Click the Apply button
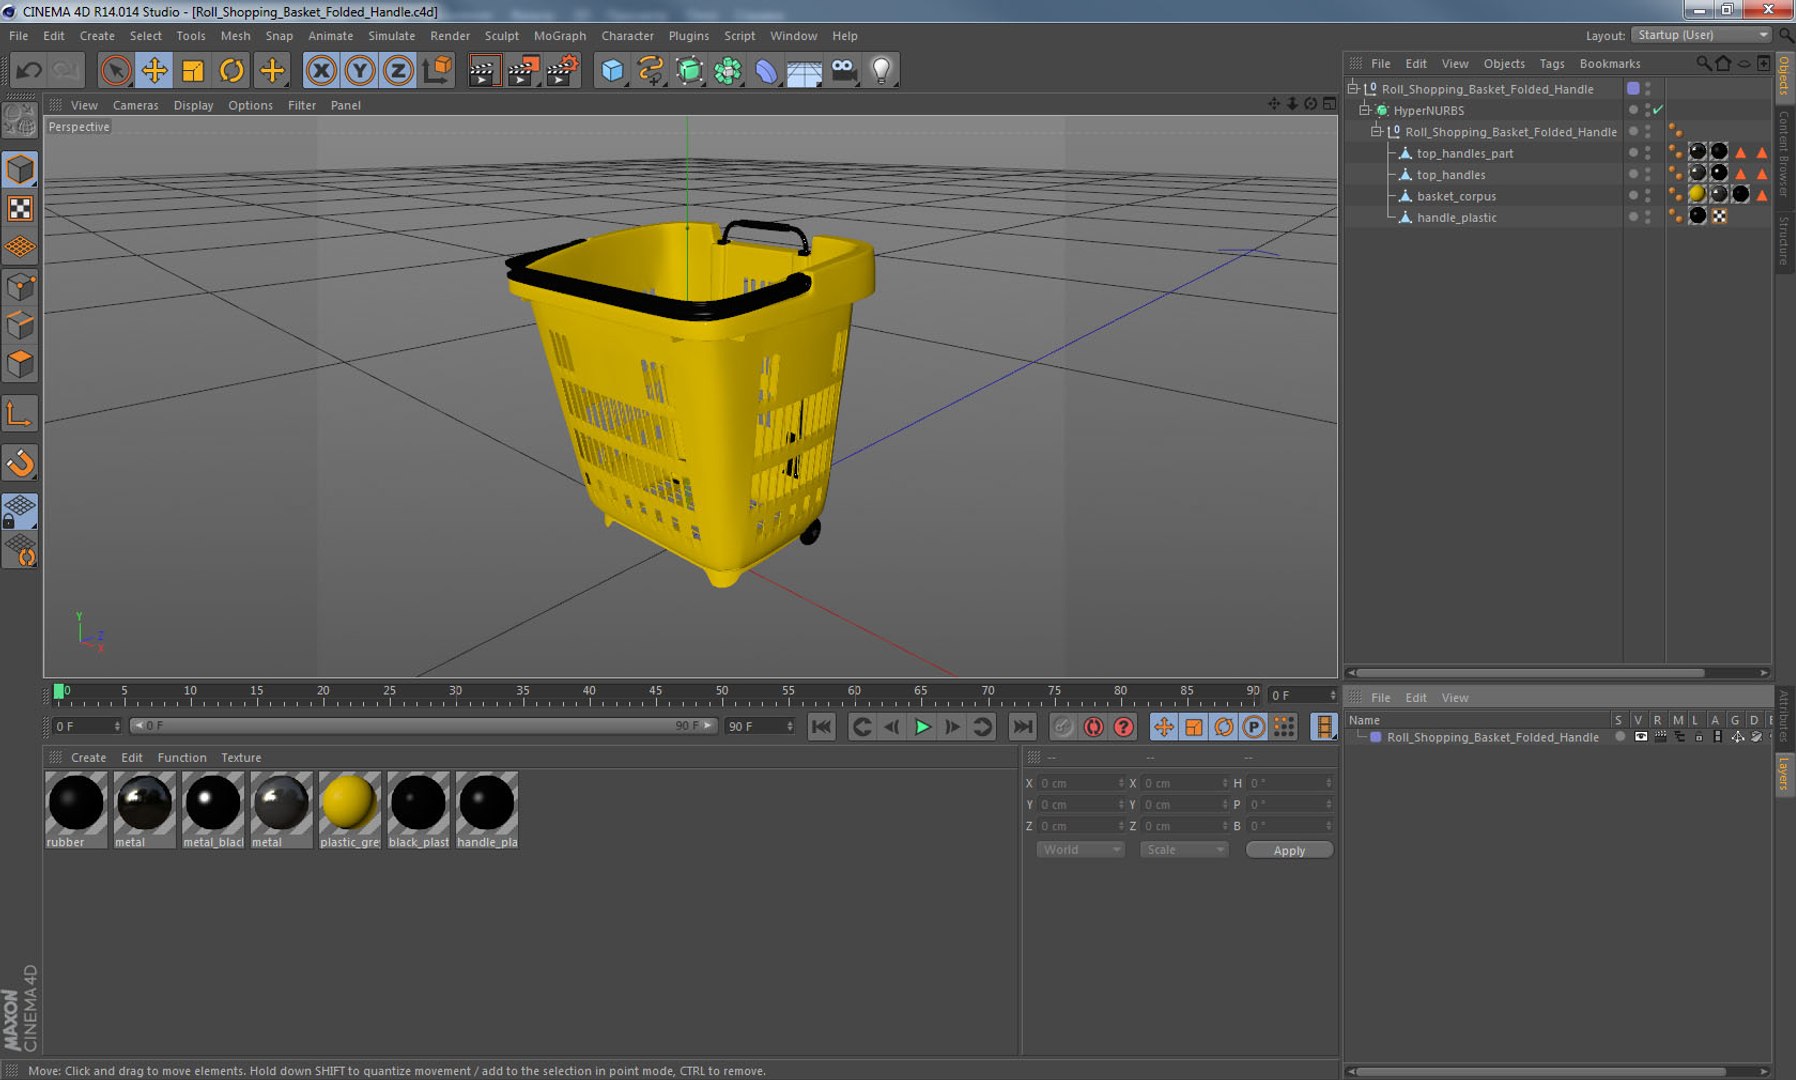1796x1080 pixels. (1289, 851)
